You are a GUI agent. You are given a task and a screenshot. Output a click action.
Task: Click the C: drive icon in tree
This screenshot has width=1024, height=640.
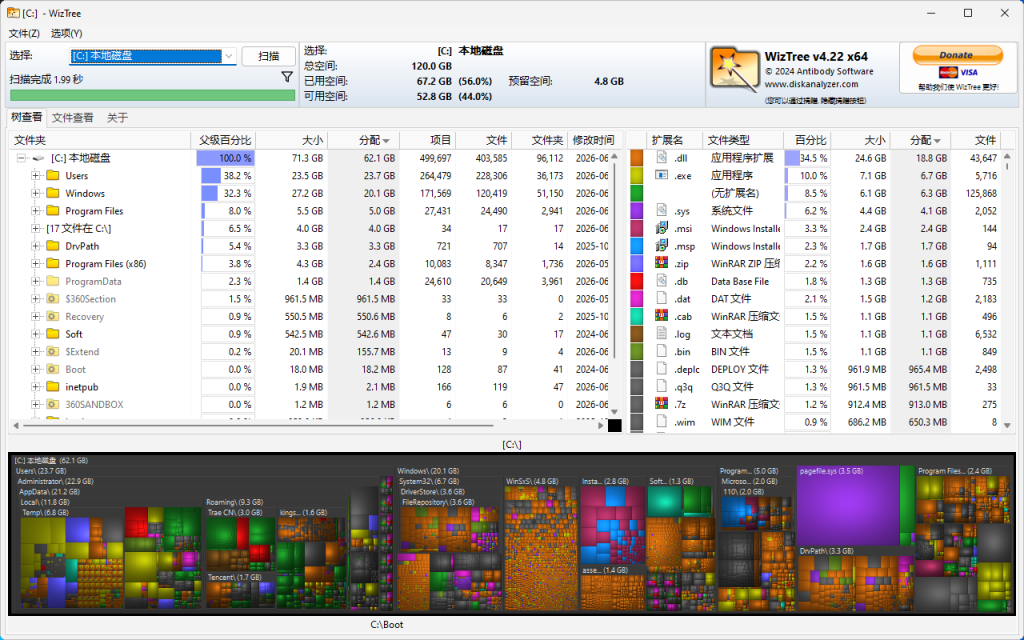tap(39, 158)
